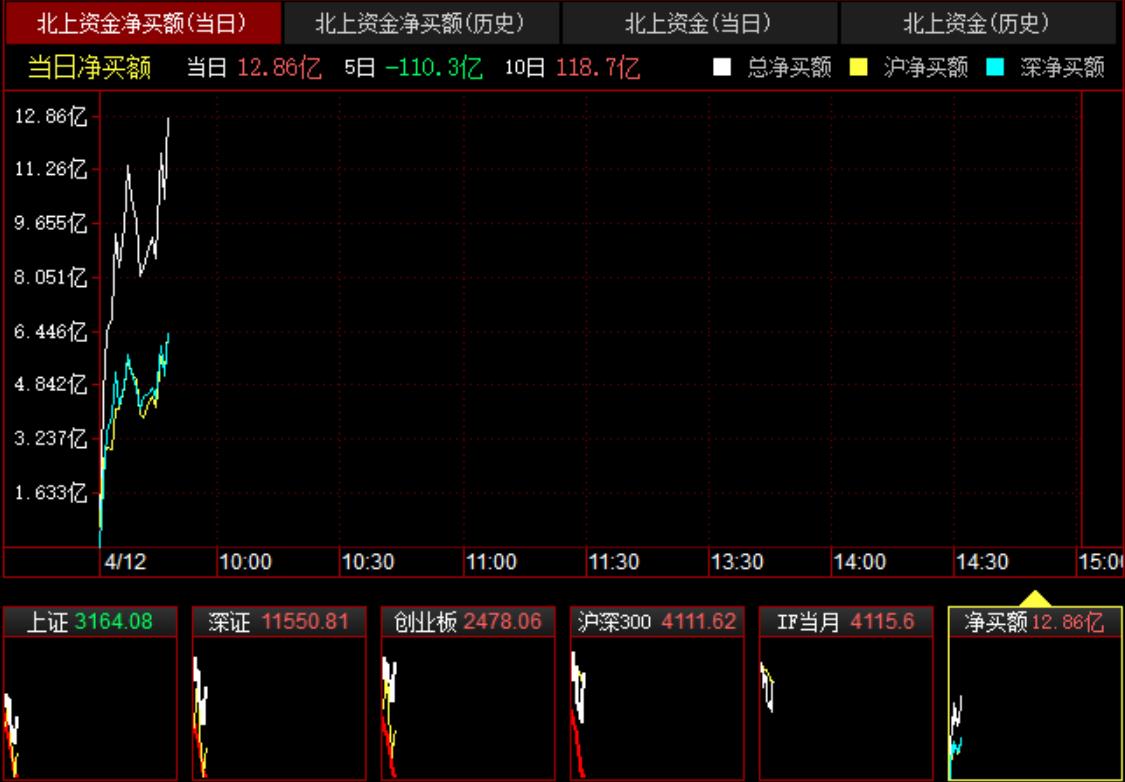Switch to 北上资金净买额(历史) tab
The image size is (1125, 782).
tap(421, 23)
